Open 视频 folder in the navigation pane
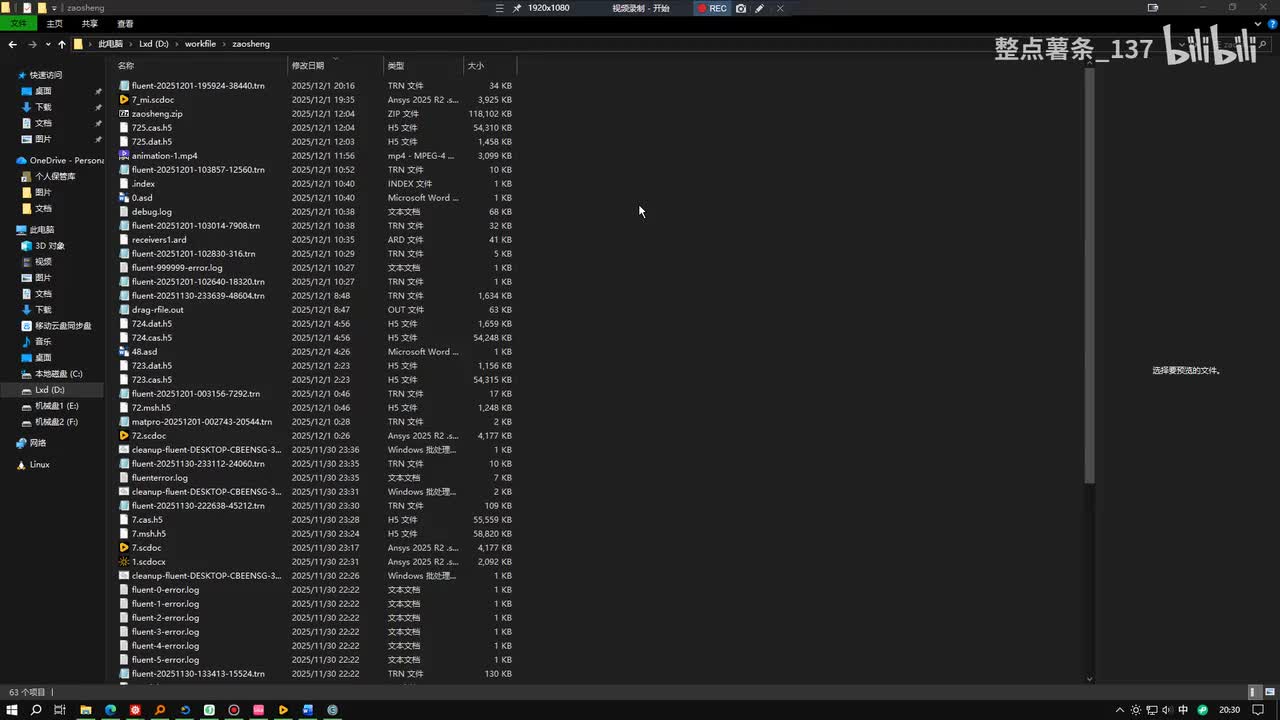Screen dimensions: 1280x720 point(43,261)
